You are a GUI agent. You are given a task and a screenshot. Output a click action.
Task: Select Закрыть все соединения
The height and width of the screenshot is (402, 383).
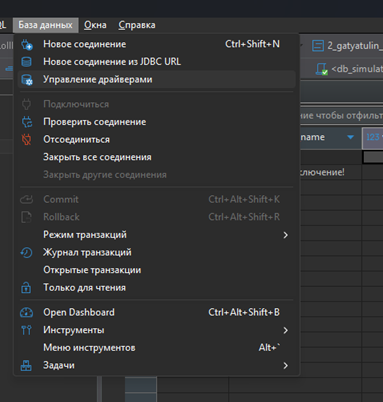(157, 157)
